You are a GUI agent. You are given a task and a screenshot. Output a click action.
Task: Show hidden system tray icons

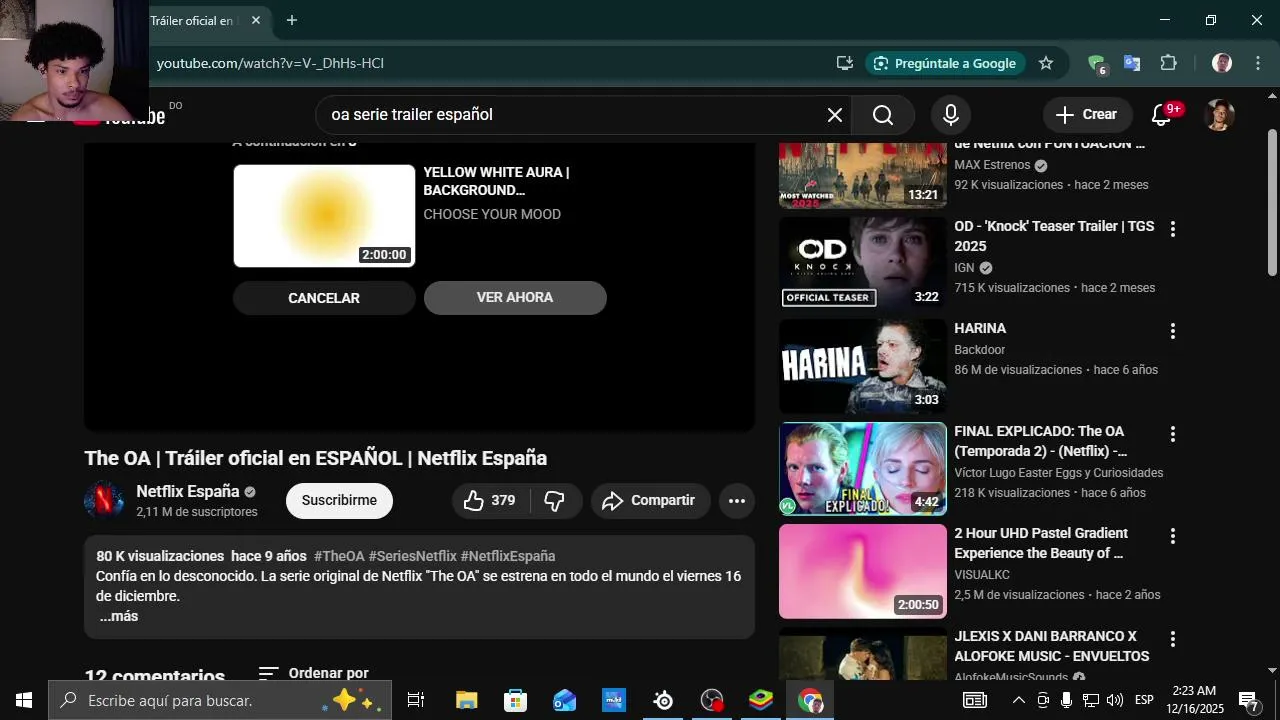coord(1018,700)
